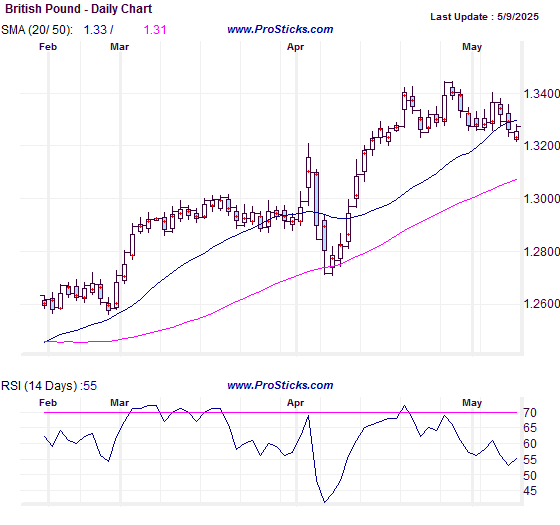560x525 pixels.
Task: Click the Apr month label on the price chart
Action: [x=295, y=47]
